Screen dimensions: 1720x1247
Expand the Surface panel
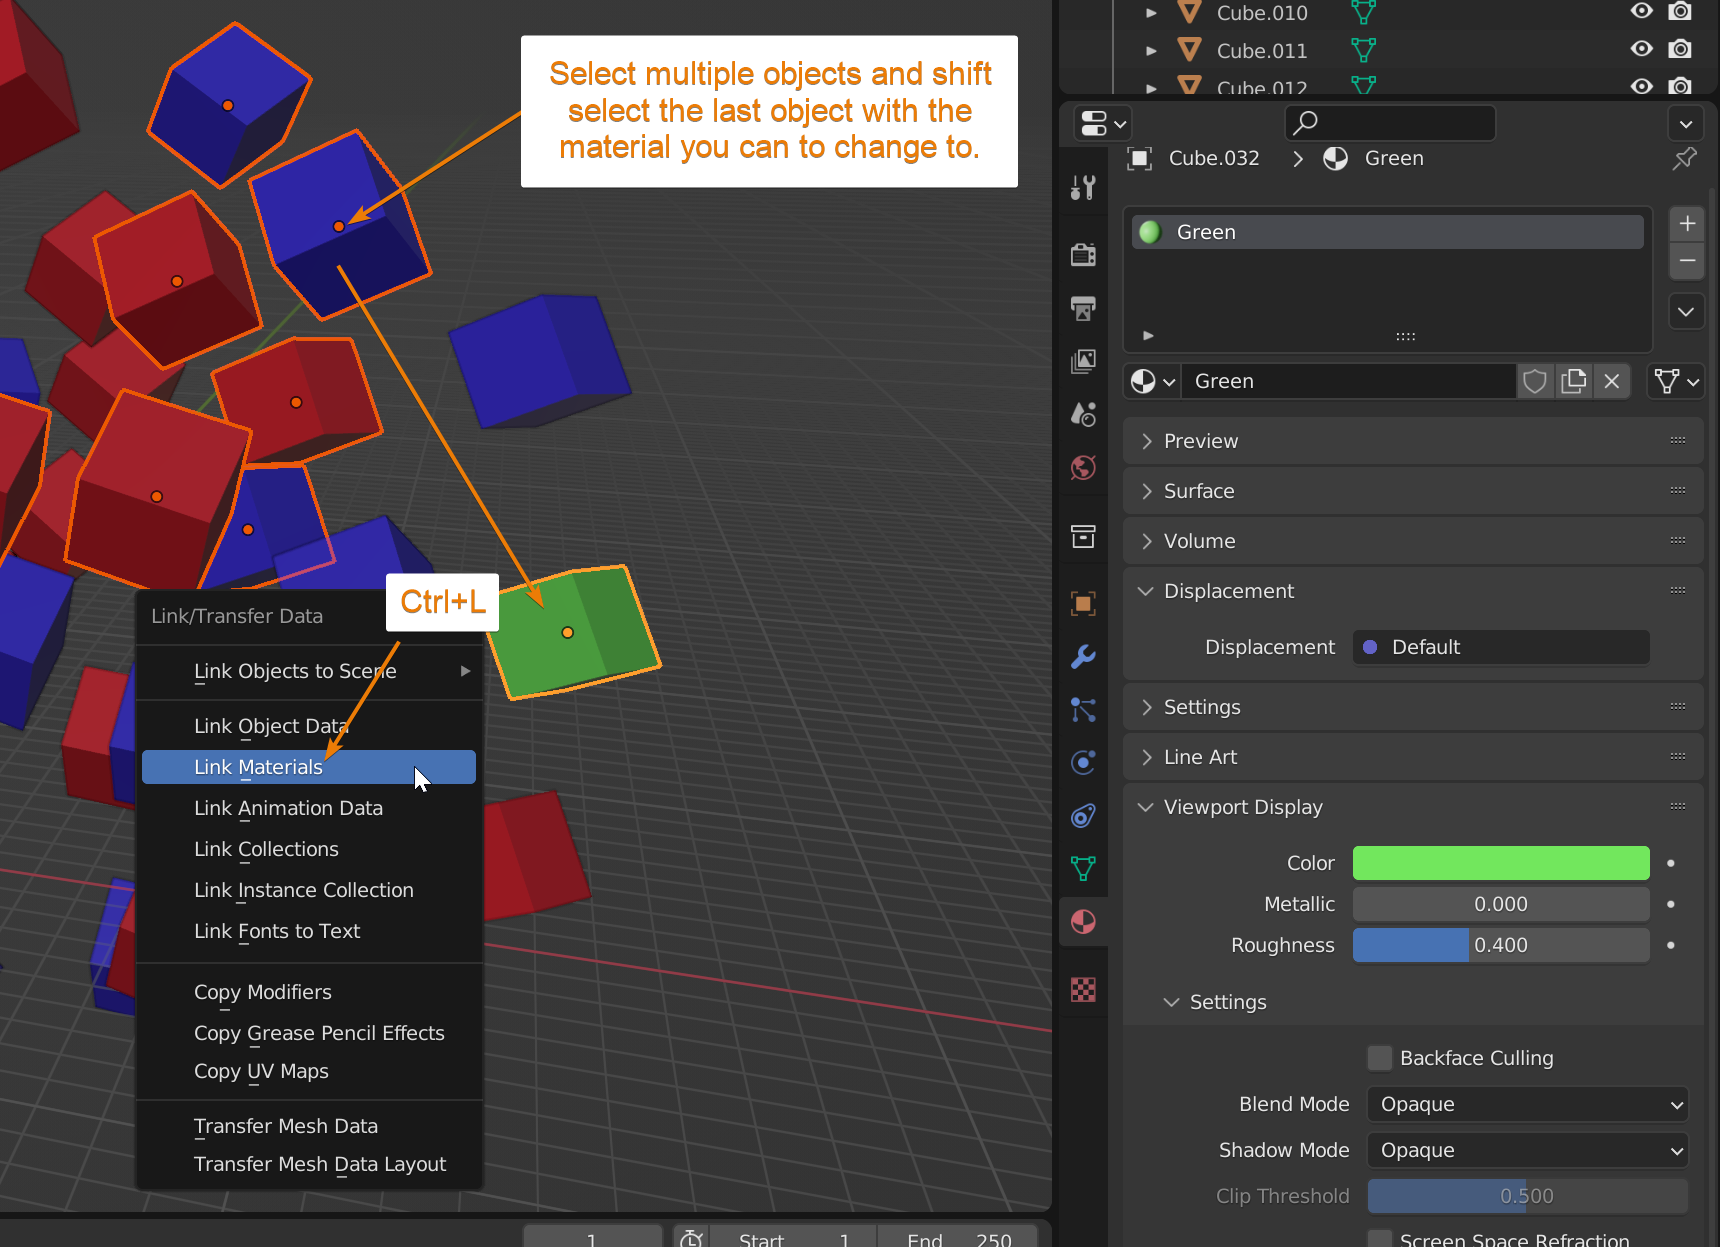(x=1199, y=491)
